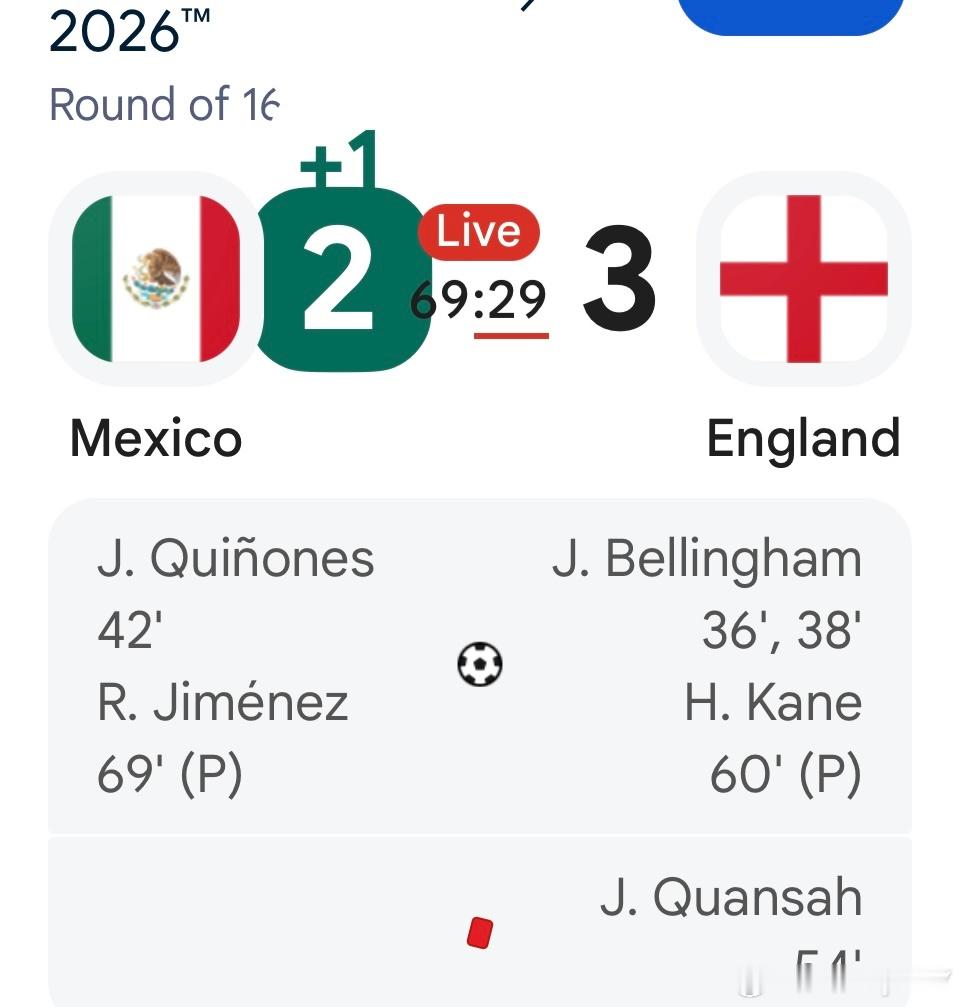The width and height of the screenshot is (960, 1007).
Task: Select scorer J. Bellingham
Action: pos(707,560)
